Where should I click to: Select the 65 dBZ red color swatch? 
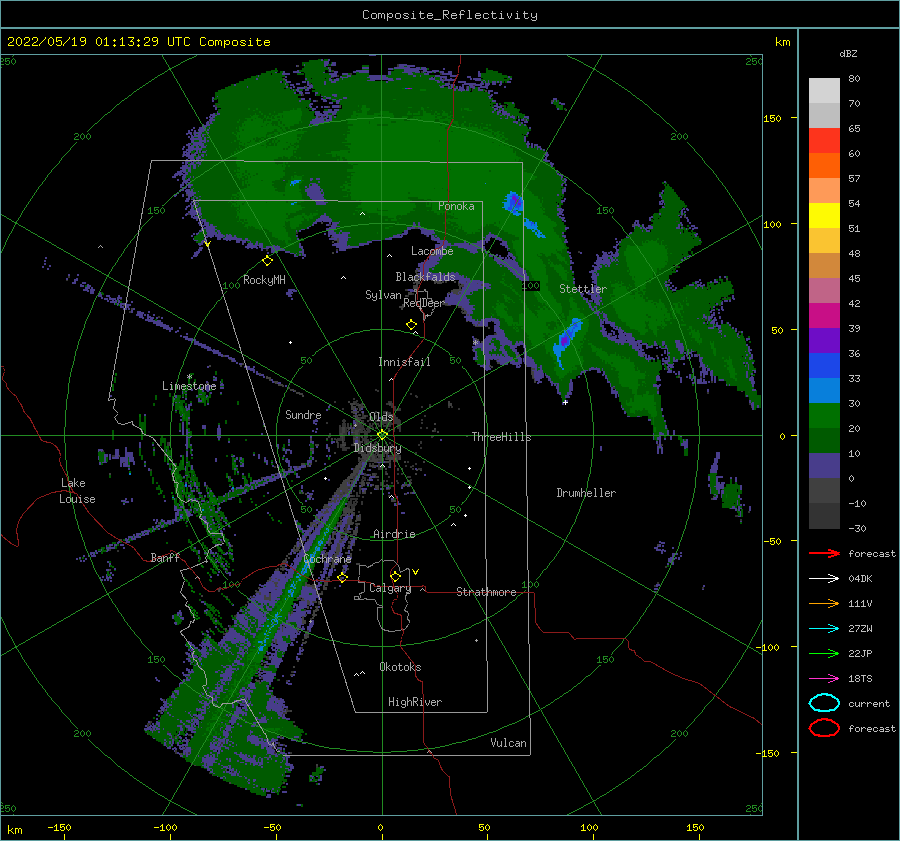pyautogui.click(x=824, y=141)
